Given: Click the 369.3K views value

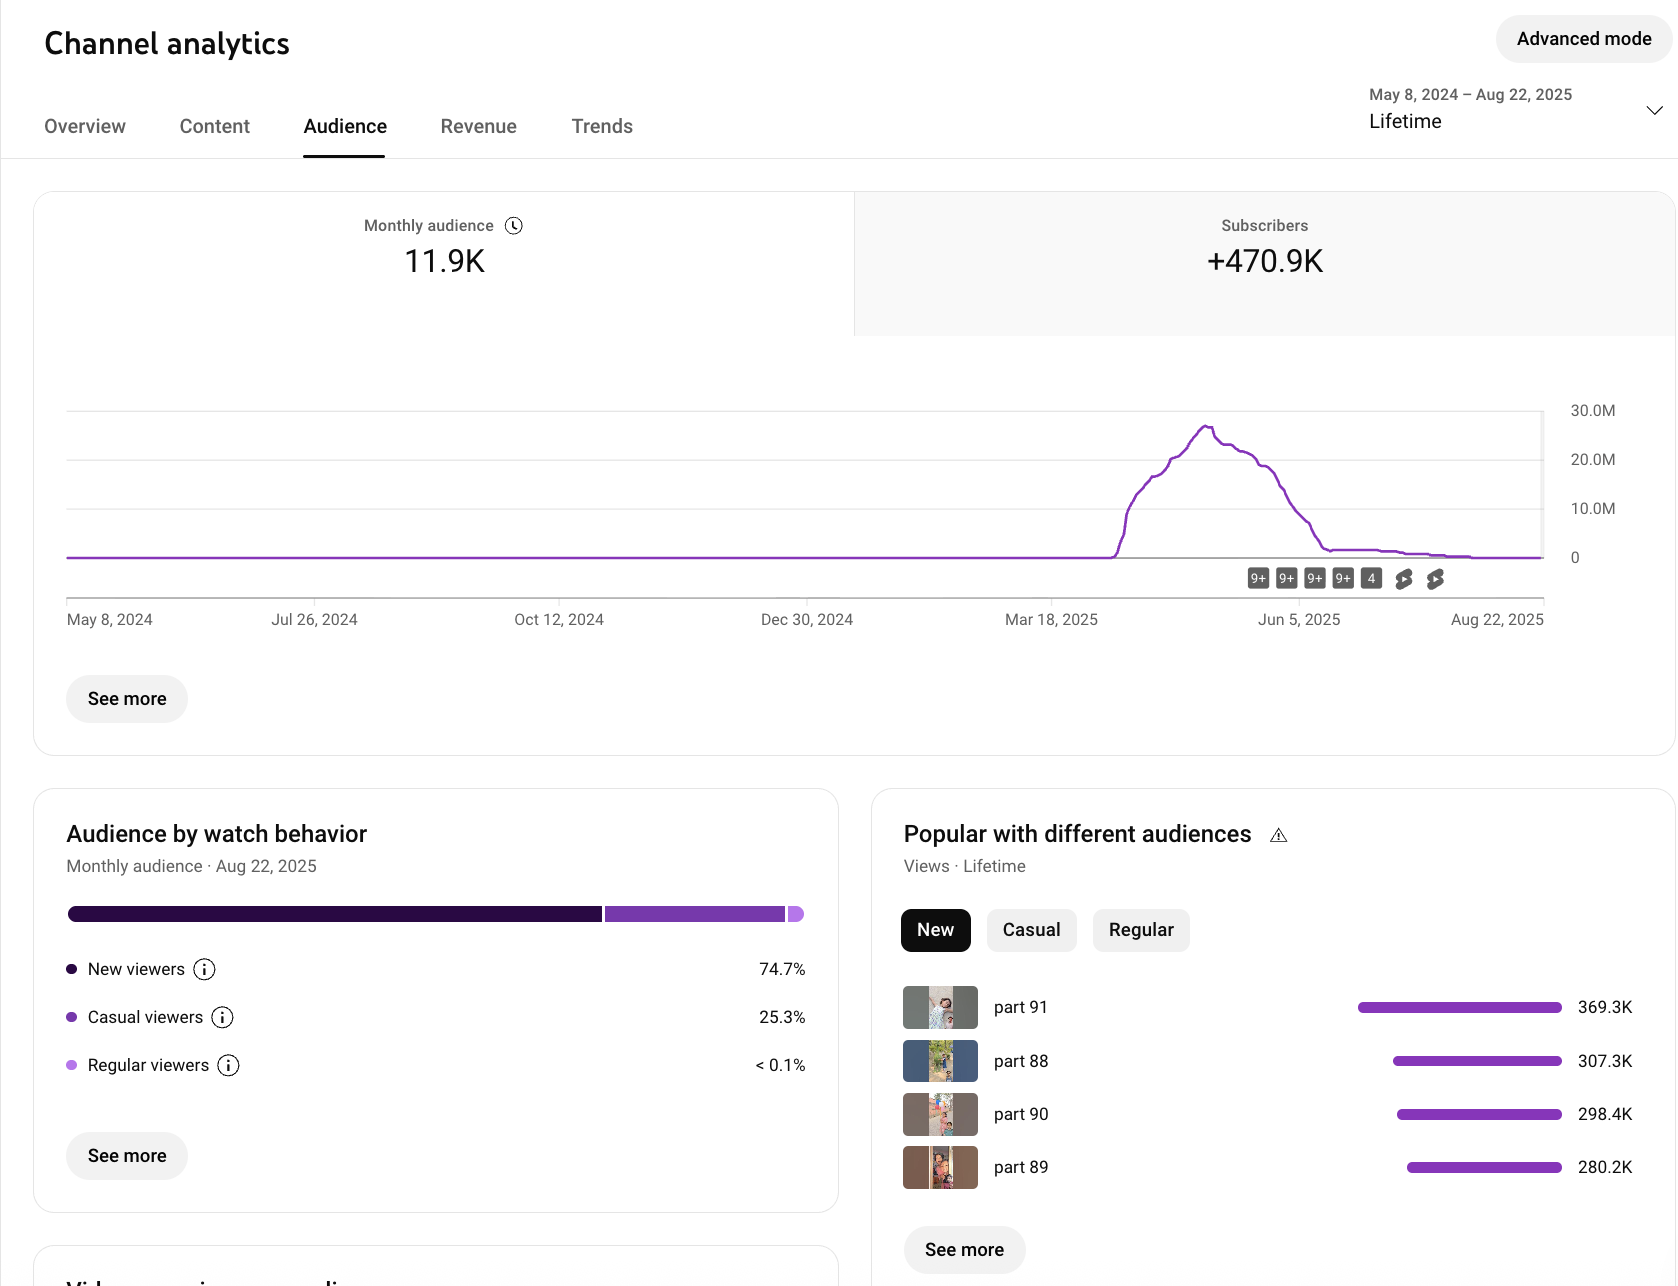Looking at the screenshot, I should [x=1605, y=1008].
